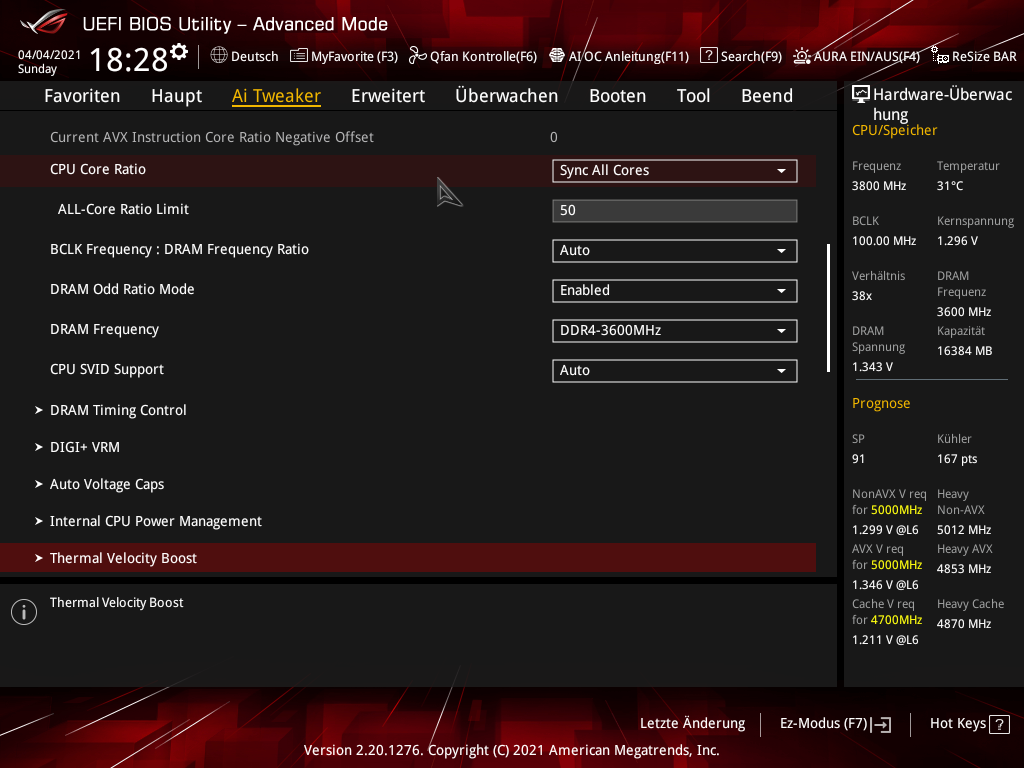Expand Internal CPU Power Management
The width and height of the screenshot is (1024, 768).
click(x=155, y=521)
